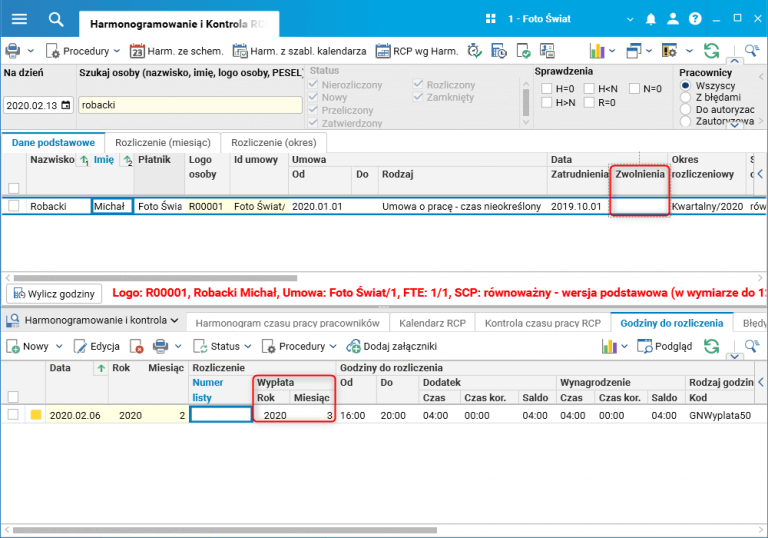Expand the lower Procedury dropdown
This screenshot has height=538, width=768.
click(x=333, y=346)
